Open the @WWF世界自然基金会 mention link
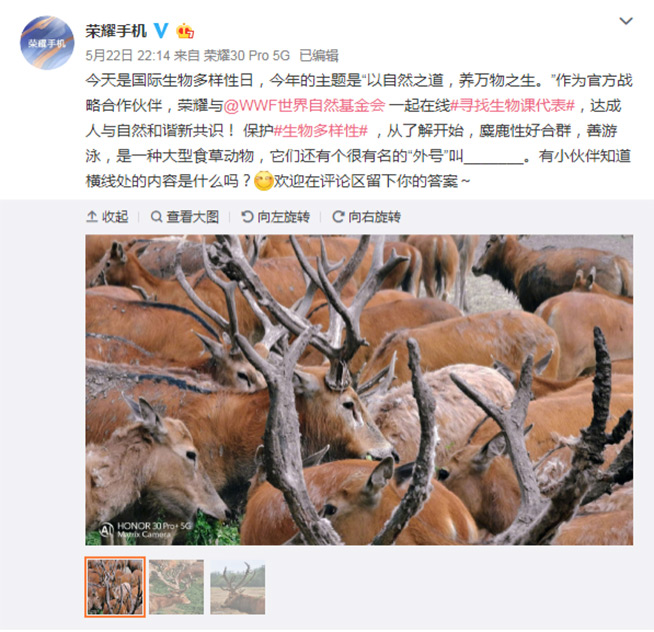Viewport: 654px width, 632px height. tap(304, 106)
